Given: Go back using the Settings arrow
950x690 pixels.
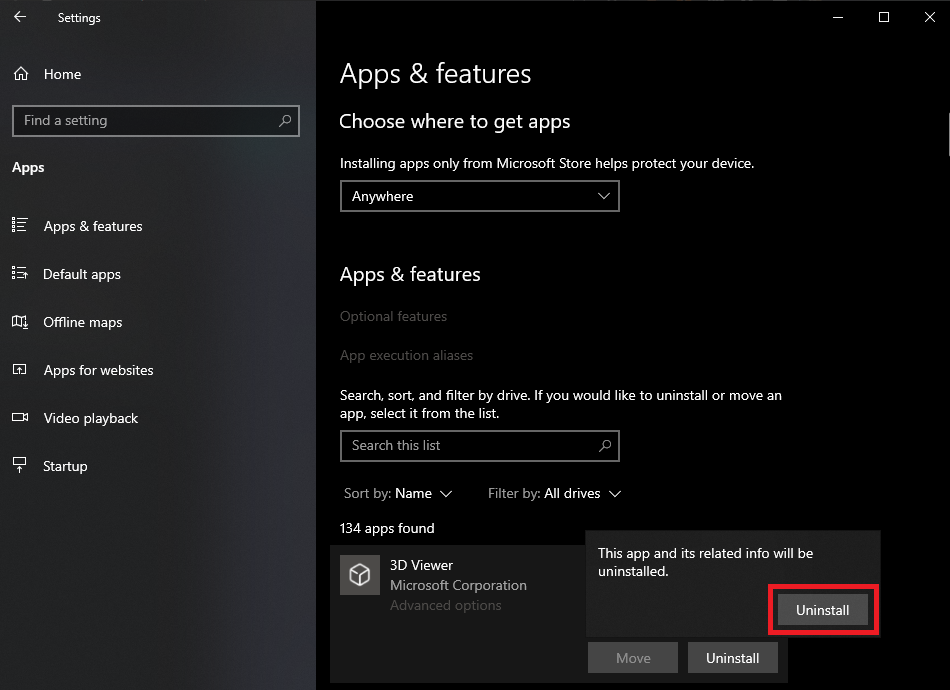Looking at the screenshot, I should pyautogui.click(x=20, y=17).
